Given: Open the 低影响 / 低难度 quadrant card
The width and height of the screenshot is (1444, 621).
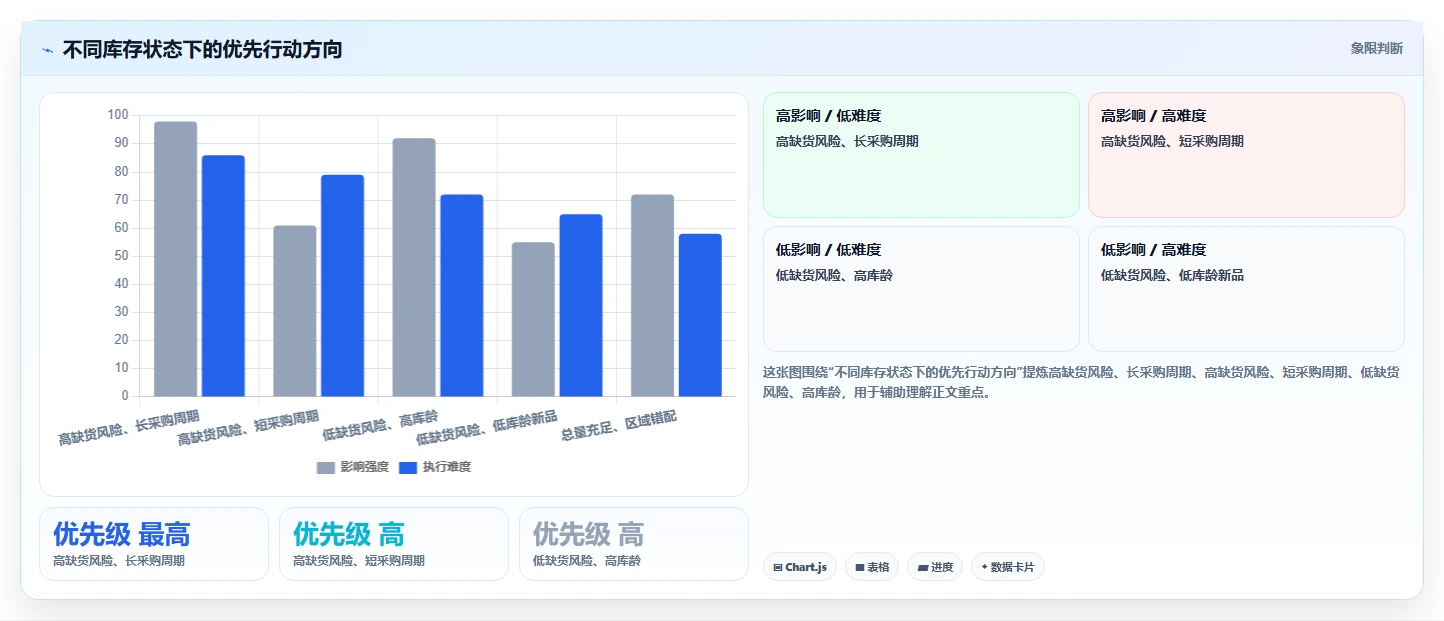Looking at the screenshot, I should 921,289.
